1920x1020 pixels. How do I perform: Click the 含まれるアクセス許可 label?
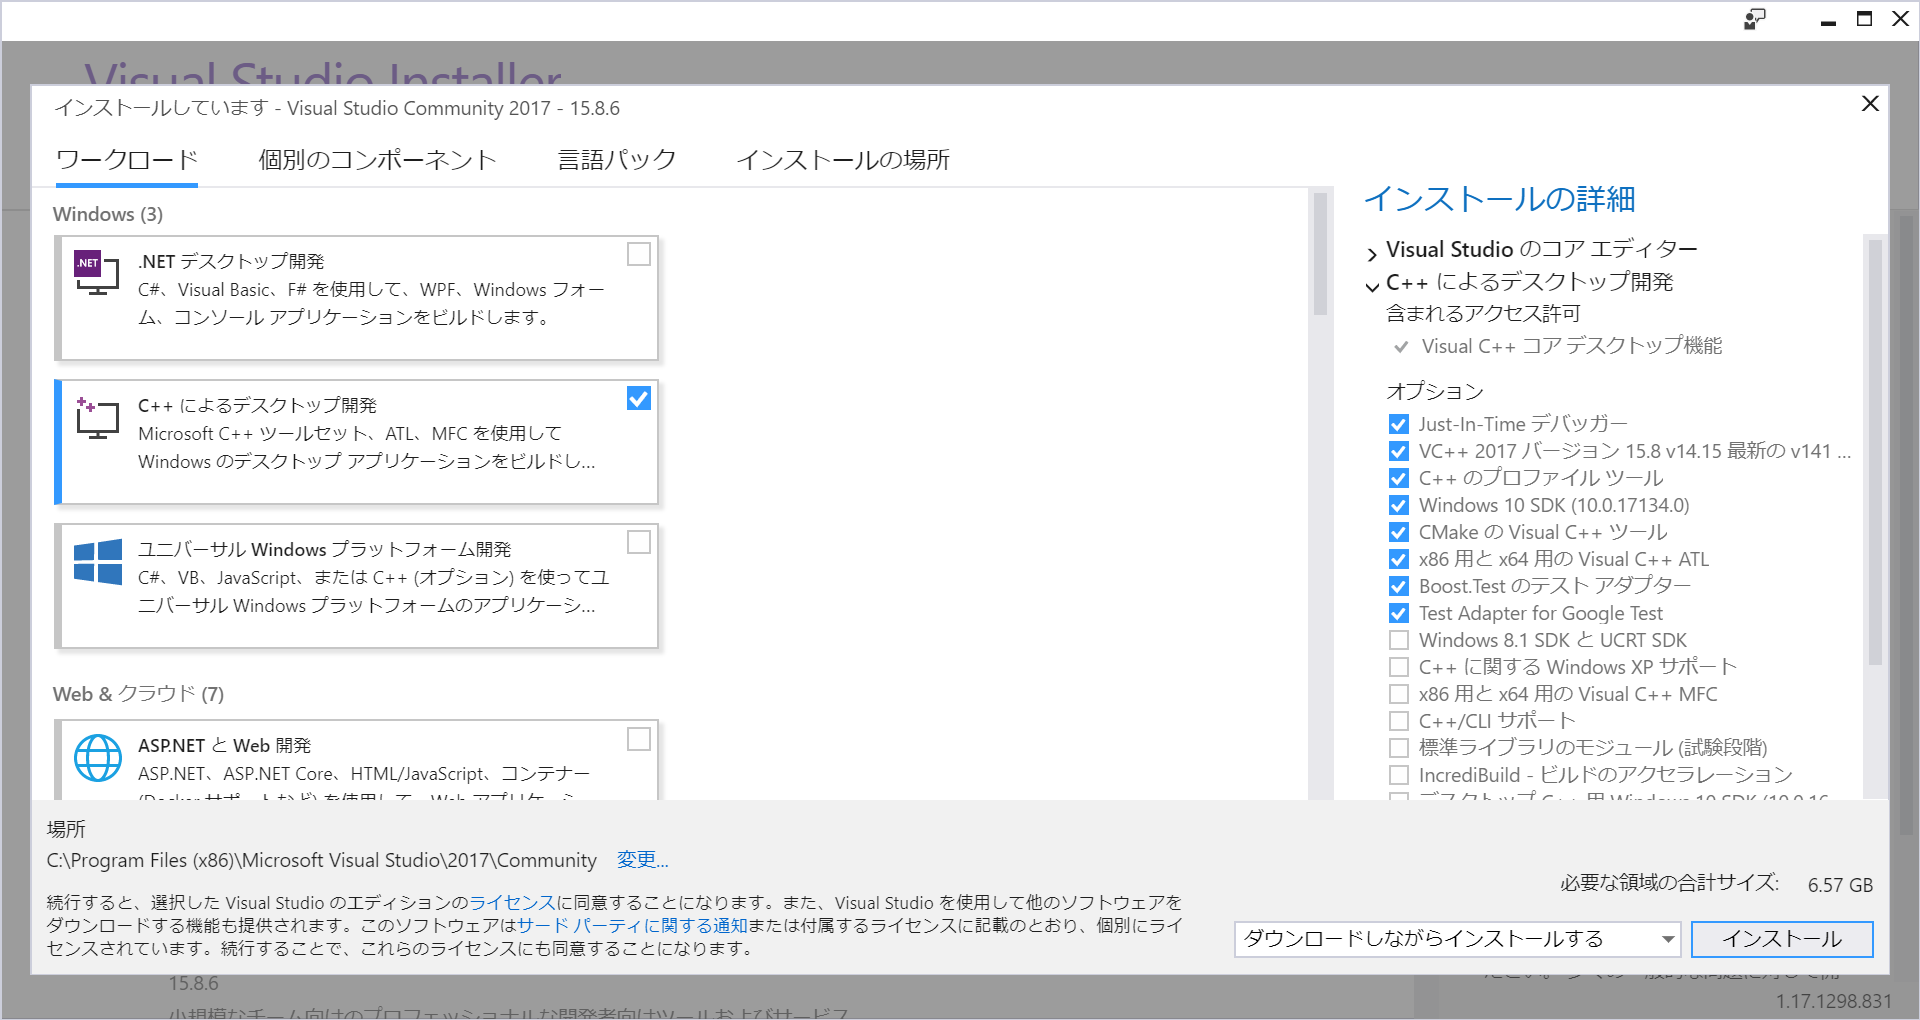[1483, 314]
